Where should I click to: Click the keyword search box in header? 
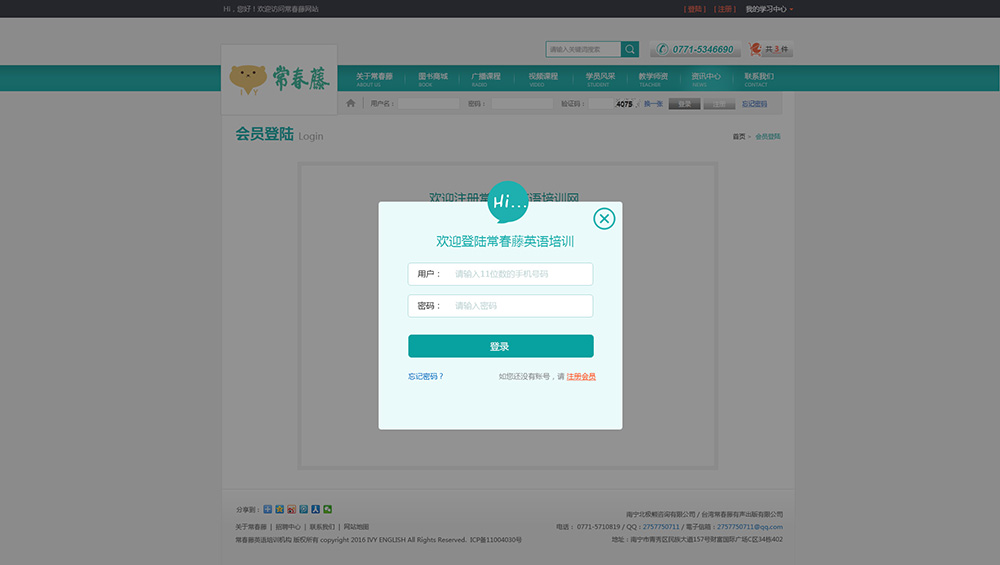click(x=583, y=49)
